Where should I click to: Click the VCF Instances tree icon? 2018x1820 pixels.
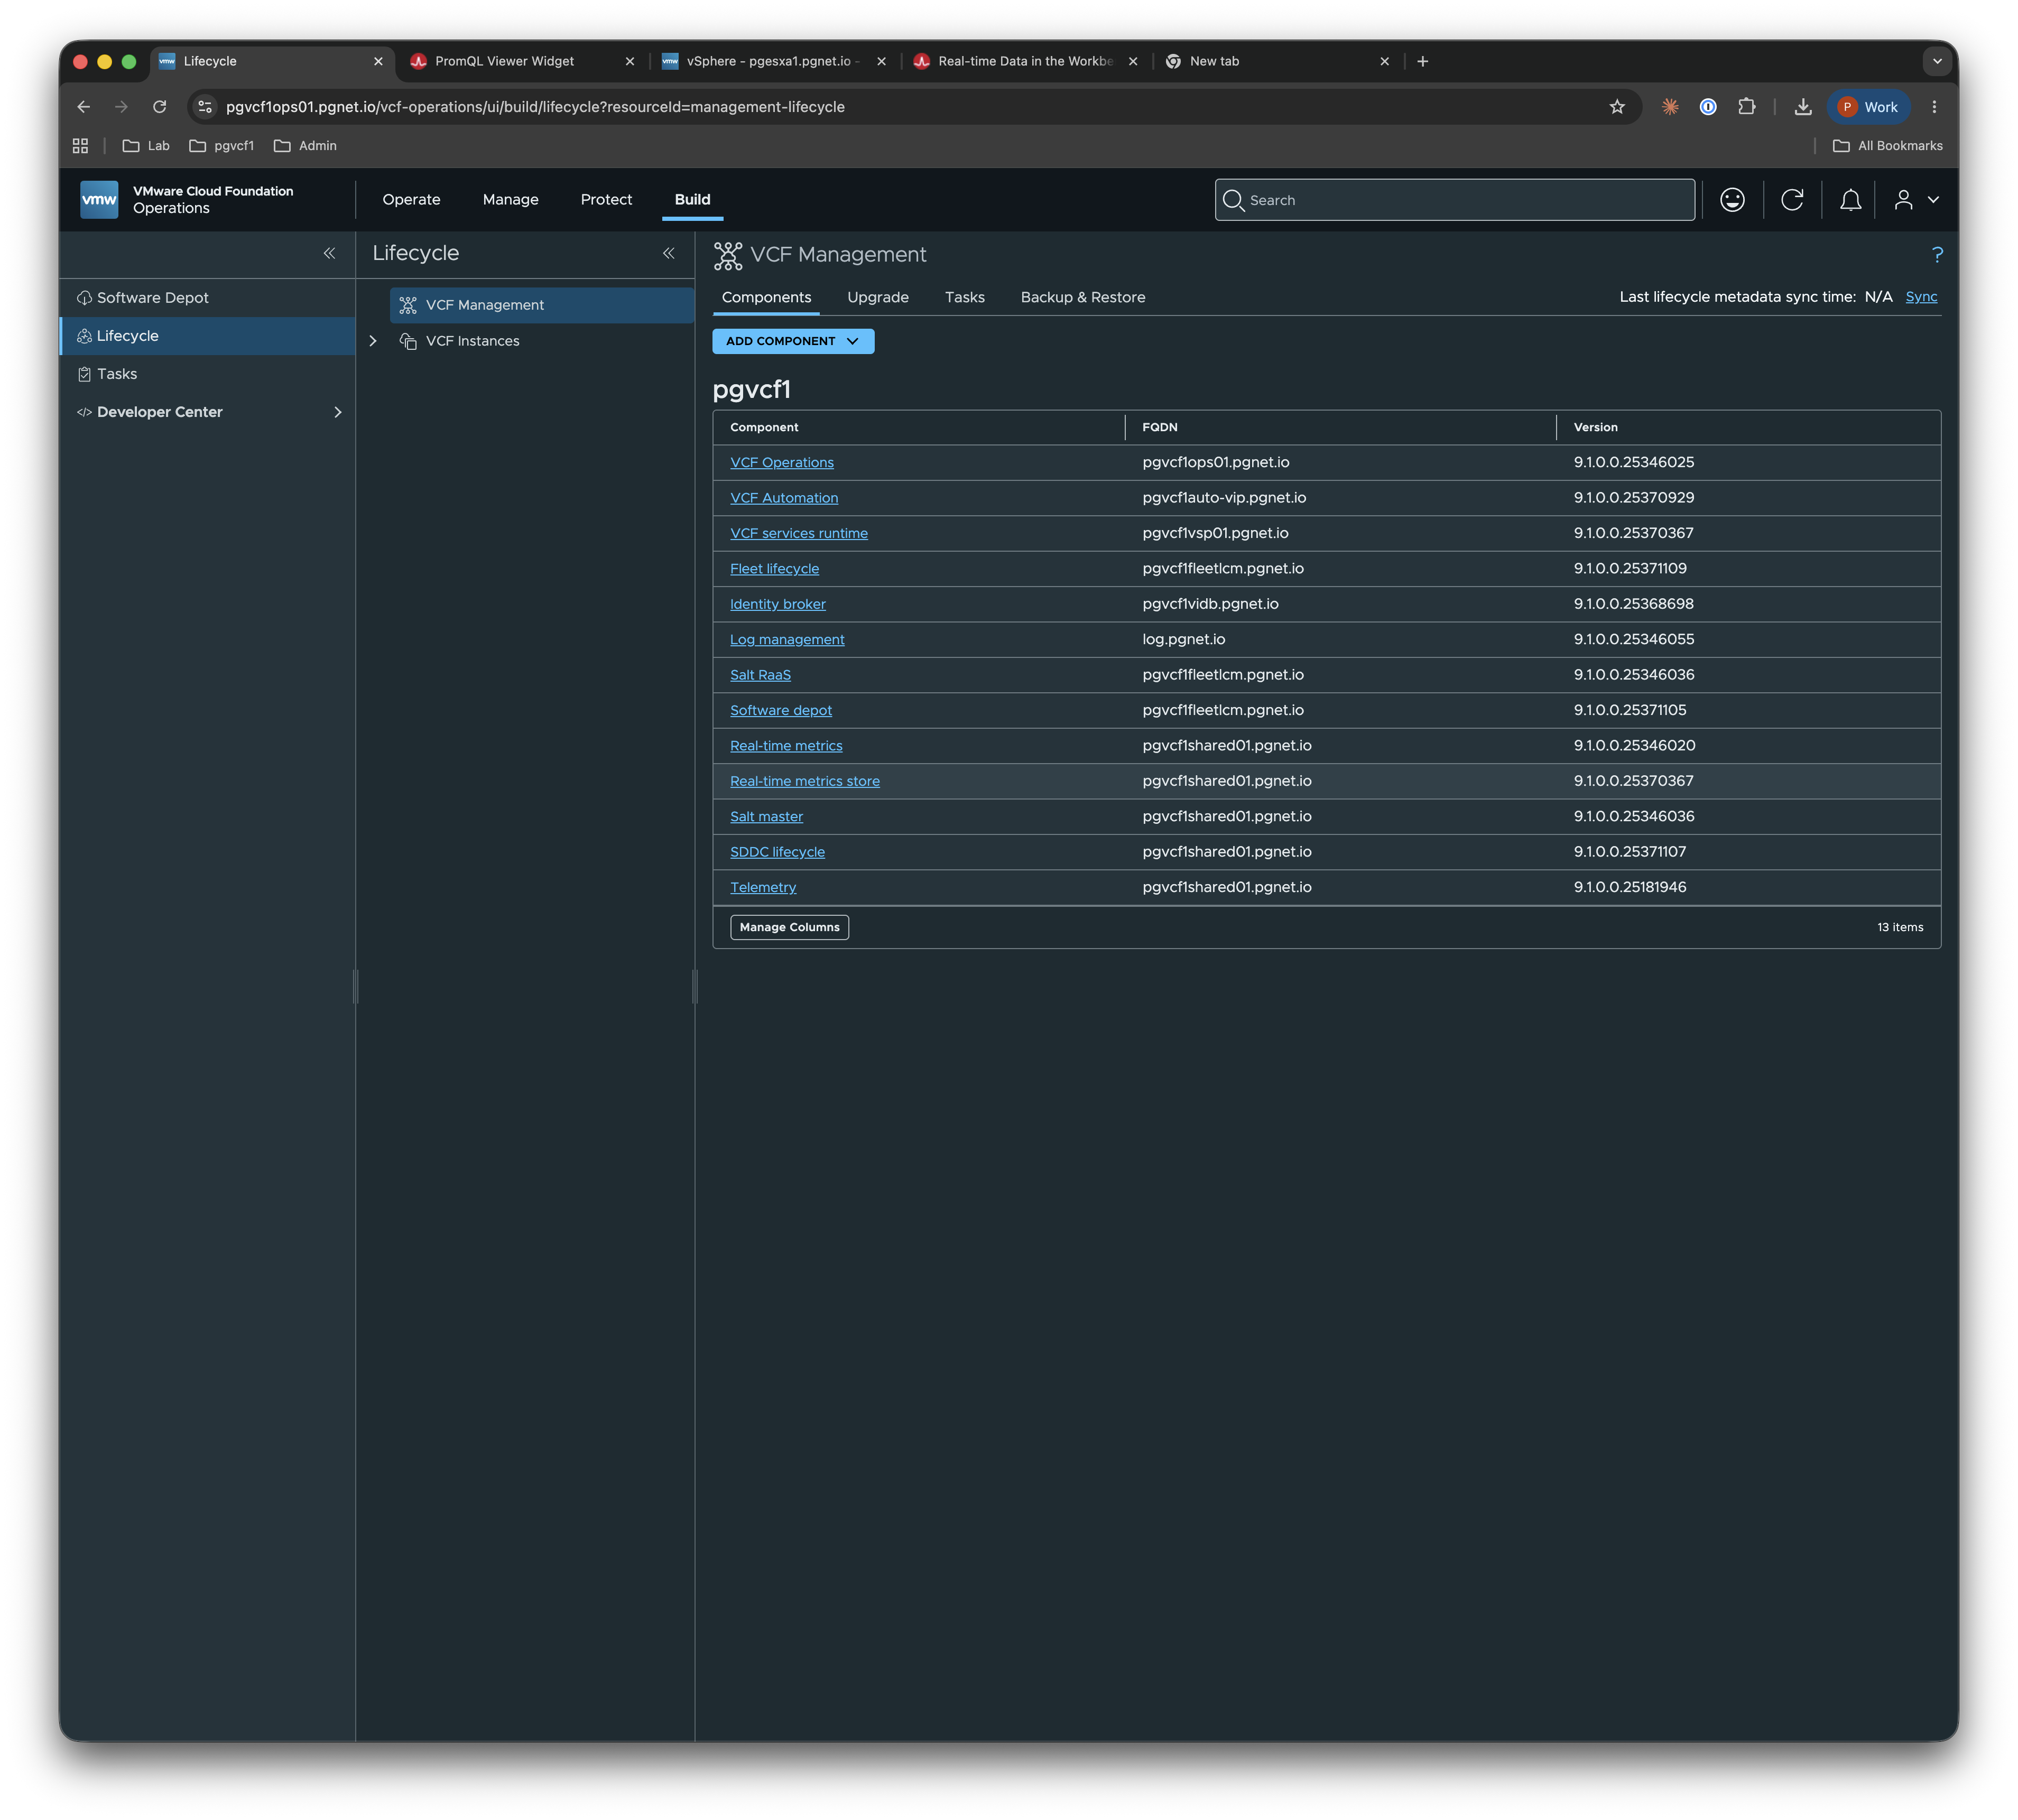click(408, 341)
